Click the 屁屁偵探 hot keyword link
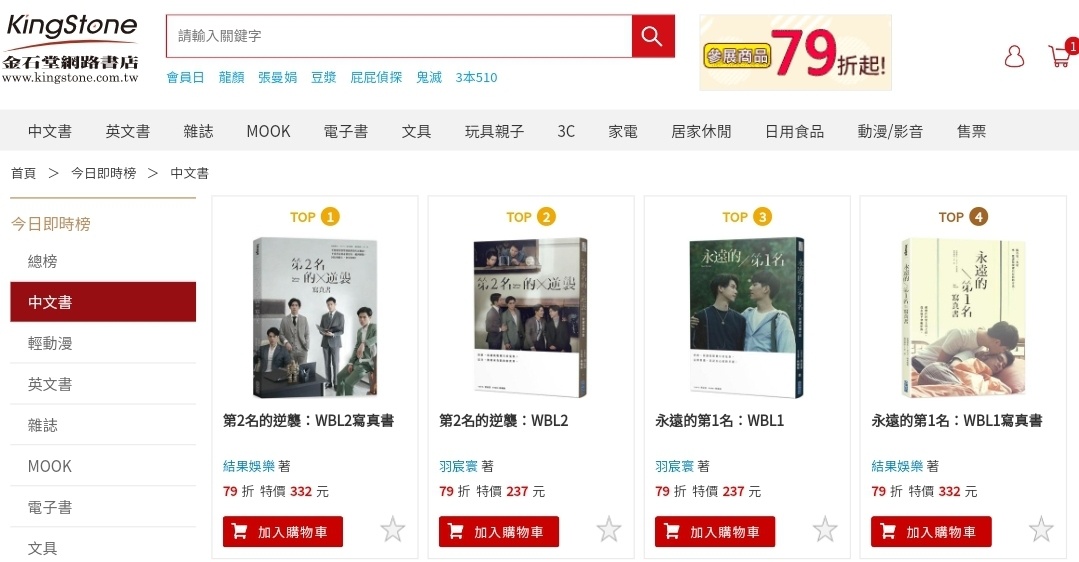 [376, 77]
